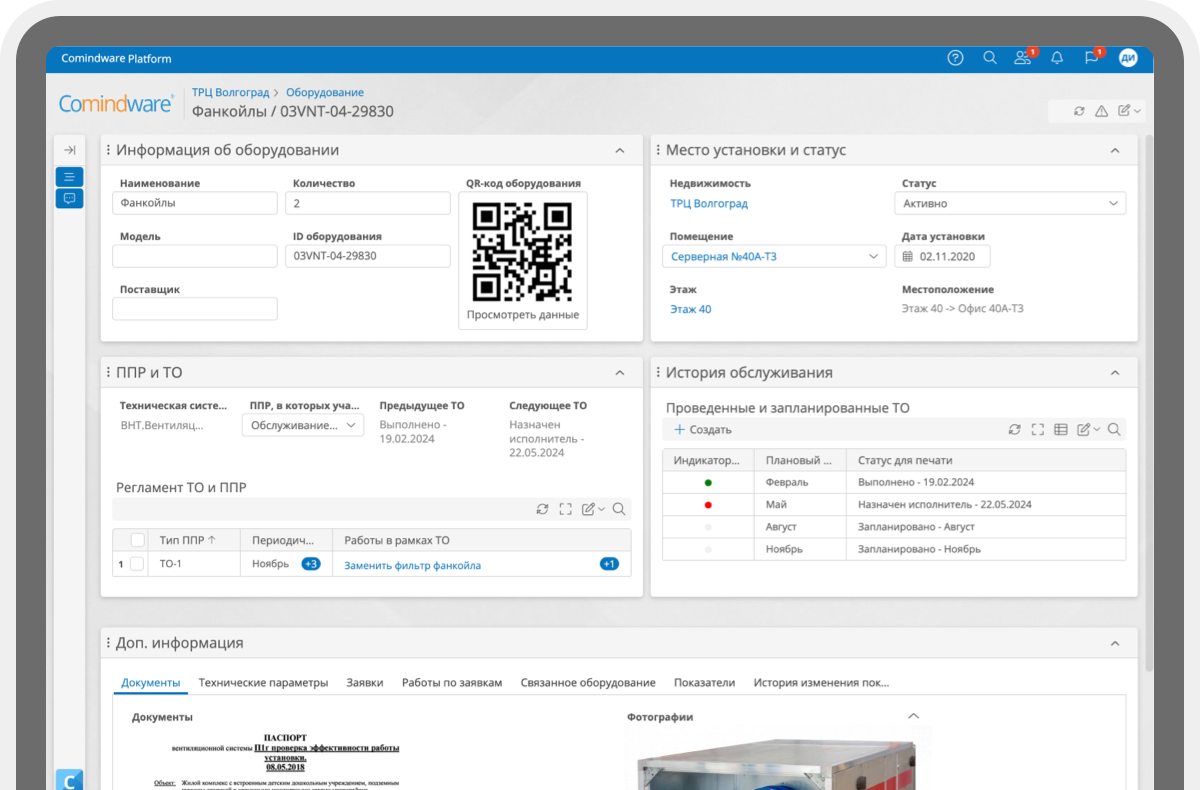The image size is (1200, 790).
Task: Click the search magnifier in top bar
Action: click(x=989, y=58)
